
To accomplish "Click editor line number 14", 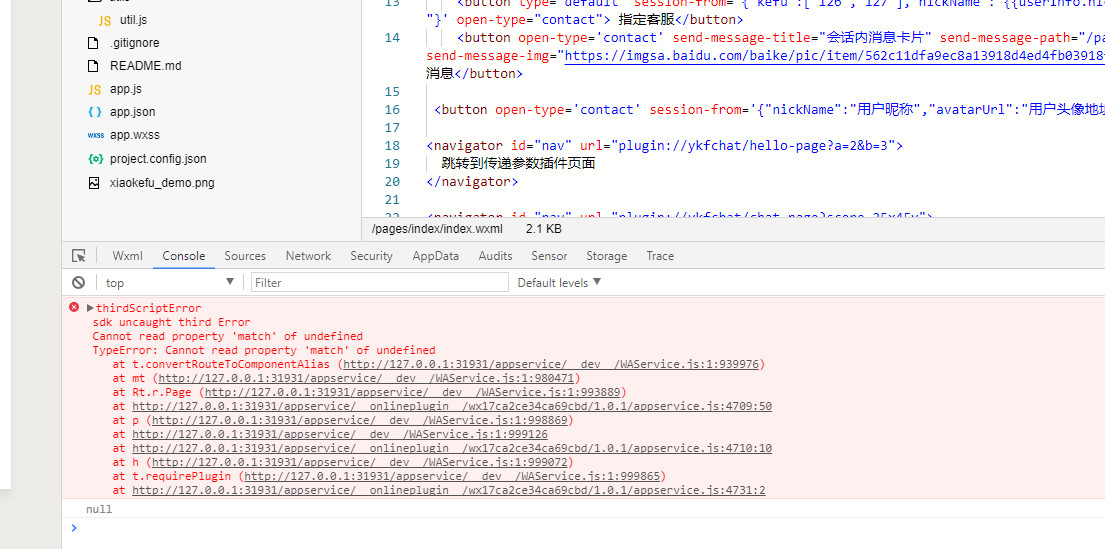I will [392, 38].
